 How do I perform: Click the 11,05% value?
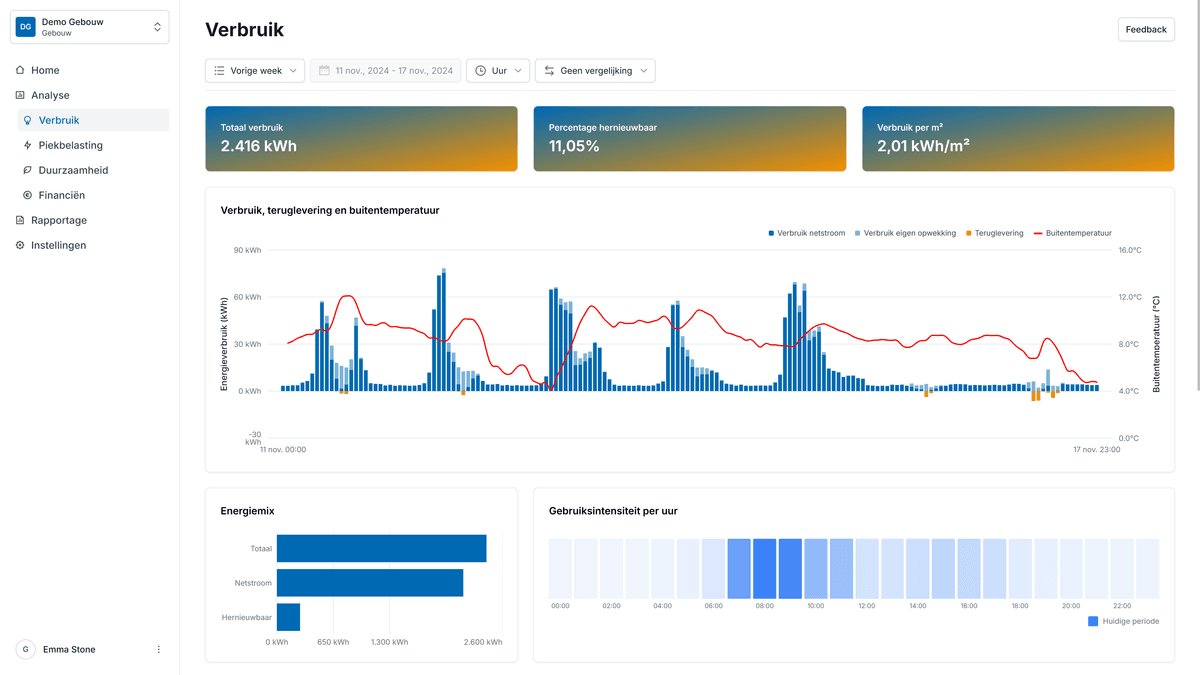574,146
